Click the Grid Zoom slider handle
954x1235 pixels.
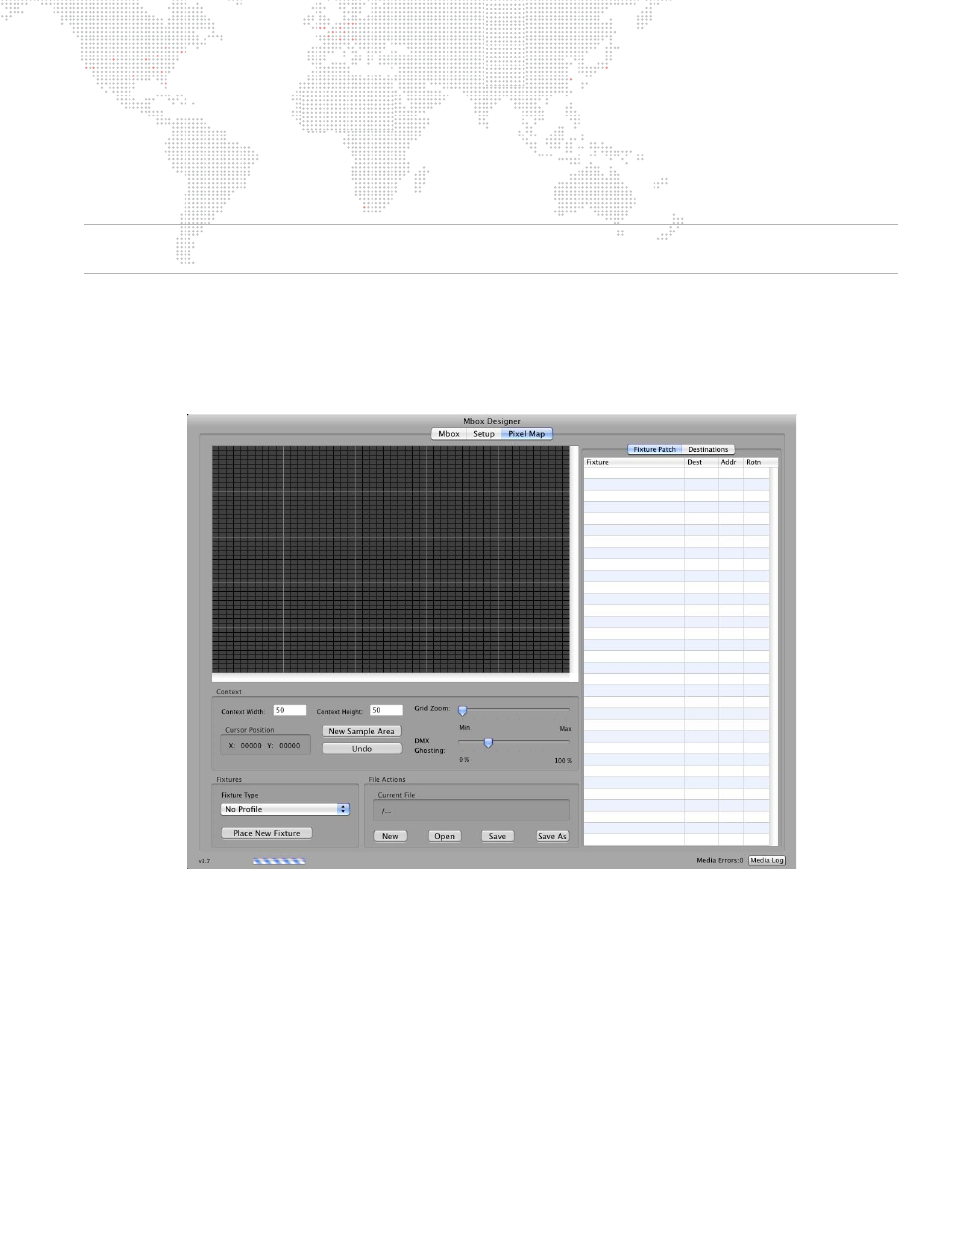[462, 711]
